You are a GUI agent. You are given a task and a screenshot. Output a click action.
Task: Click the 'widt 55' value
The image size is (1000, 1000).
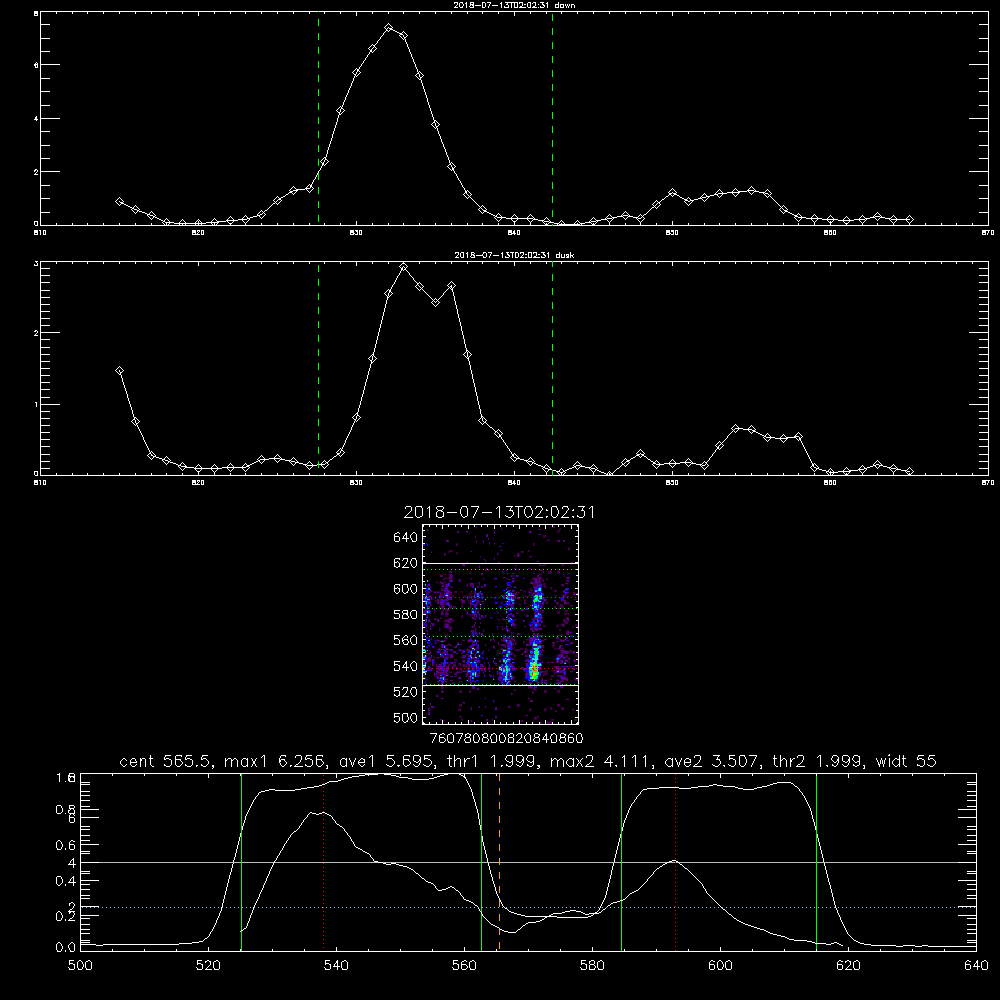906,761
